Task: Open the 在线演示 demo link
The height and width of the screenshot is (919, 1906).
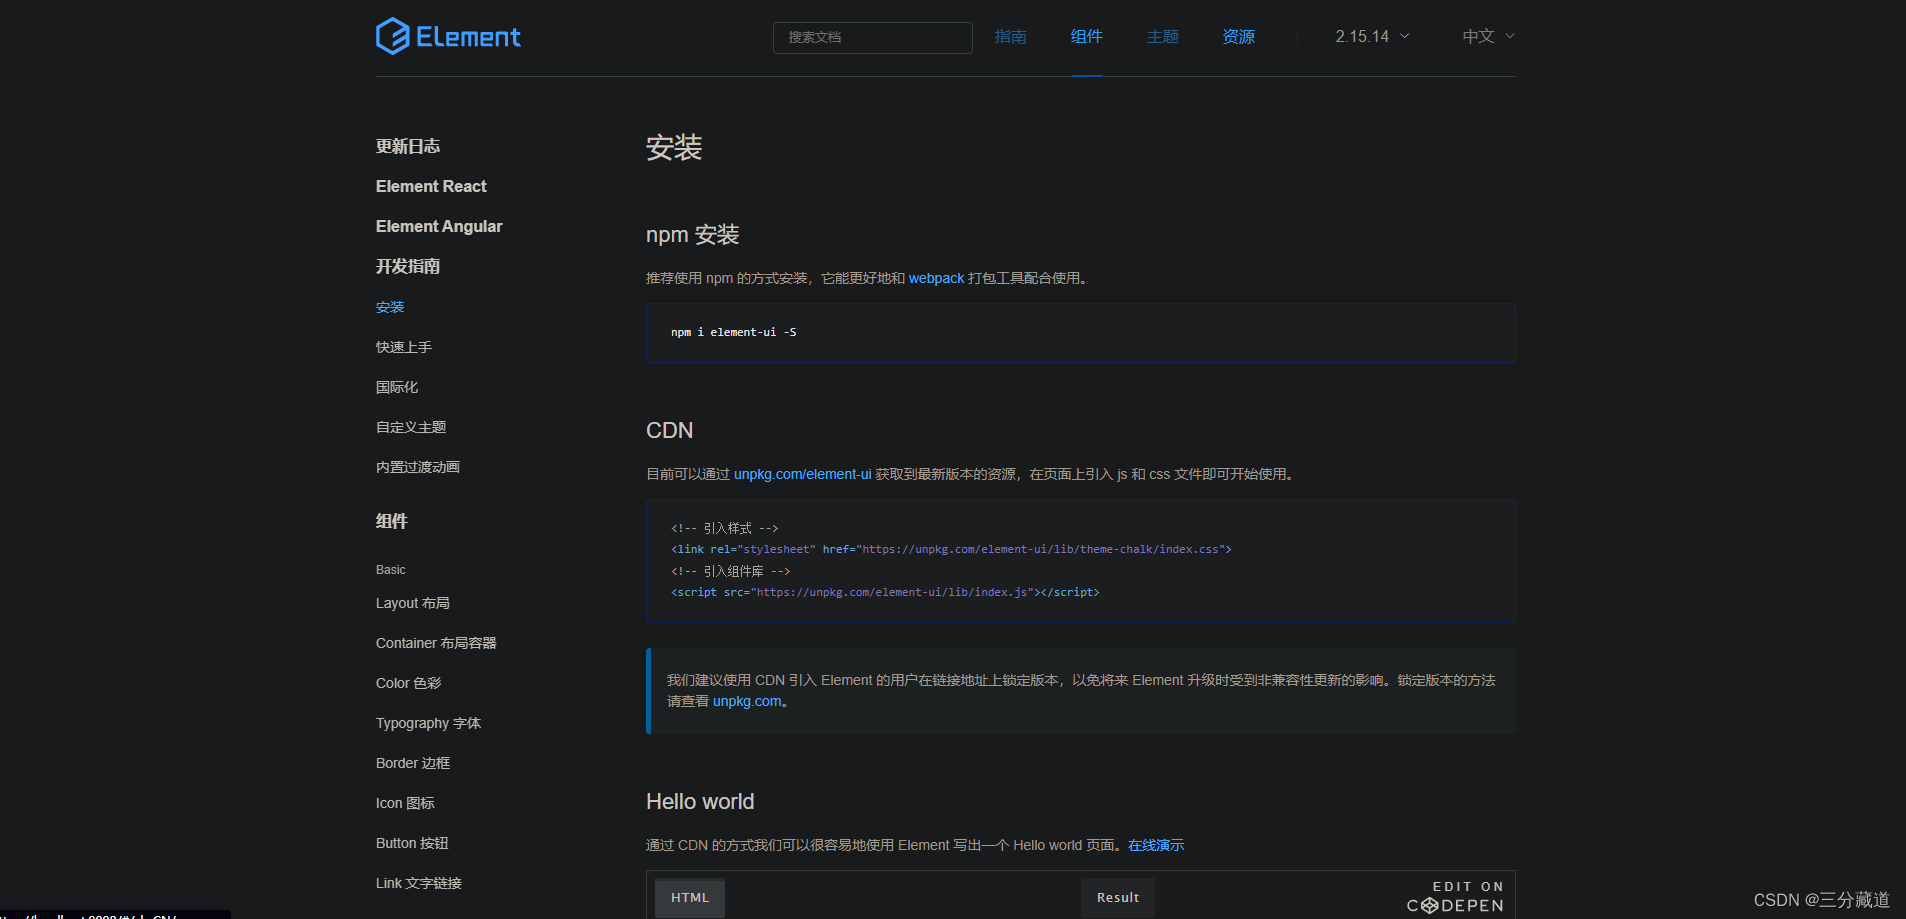Action: [x=1155, y=845]
